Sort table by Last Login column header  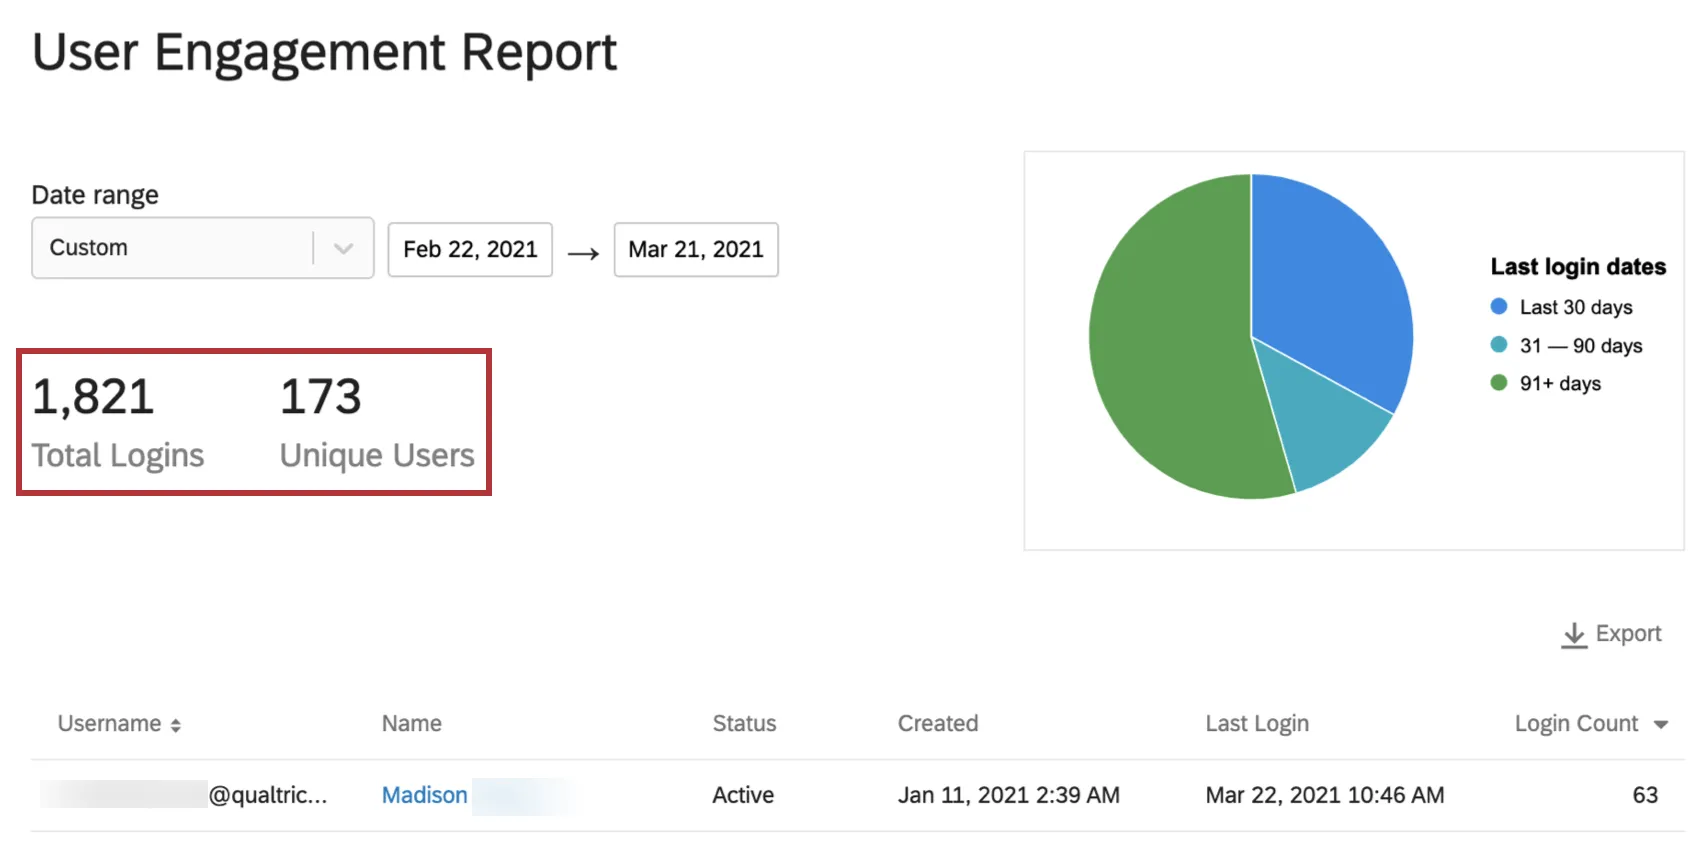pos(1256,724)
